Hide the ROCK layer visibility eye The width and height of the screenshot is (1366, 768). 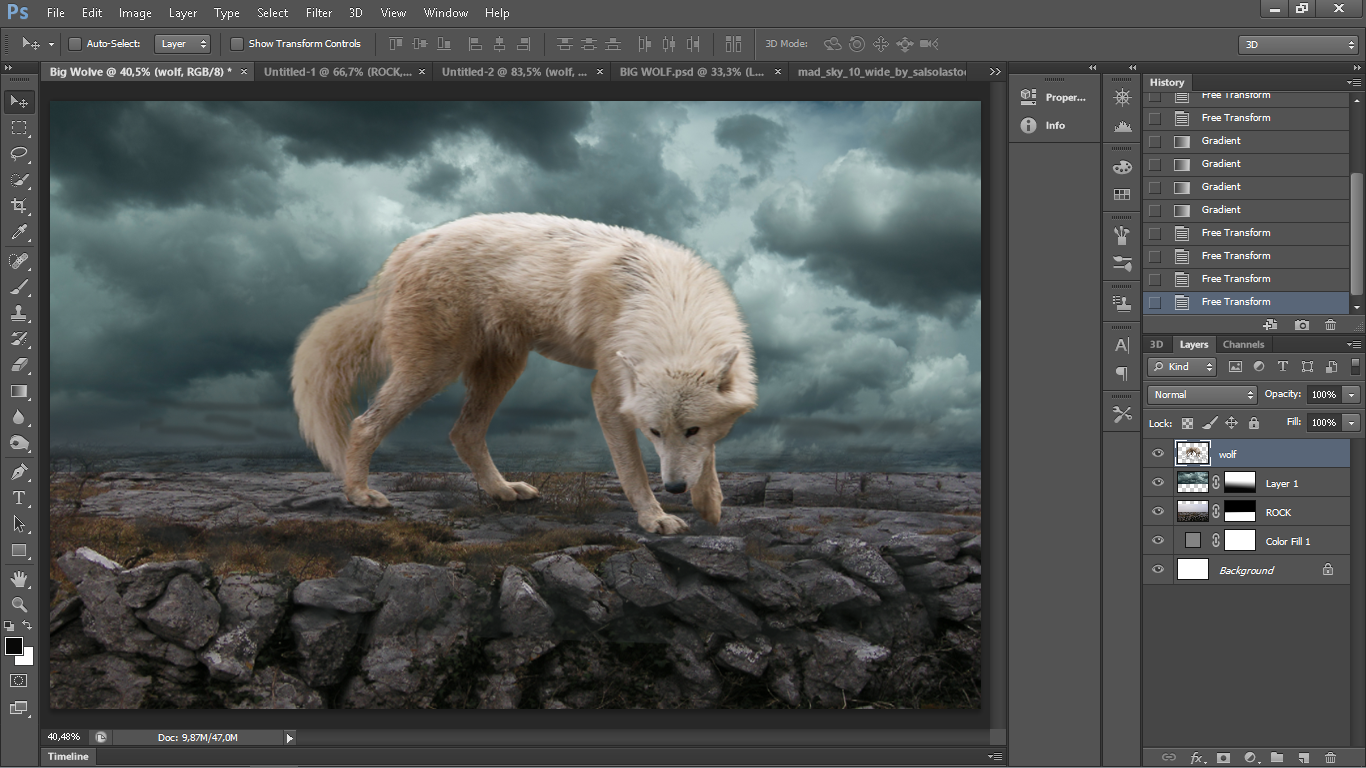point(1158,512)
